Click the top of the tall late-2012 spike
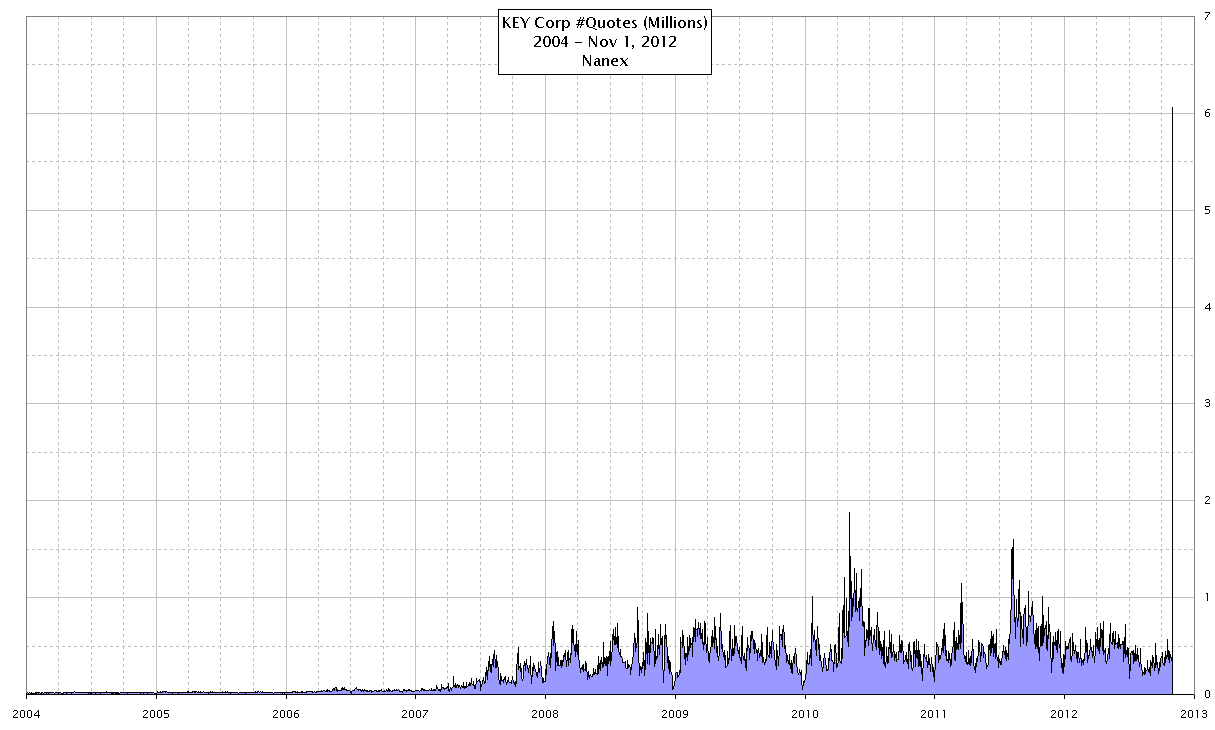This screenshot has height=730, width=1215. click(1172, 108)
